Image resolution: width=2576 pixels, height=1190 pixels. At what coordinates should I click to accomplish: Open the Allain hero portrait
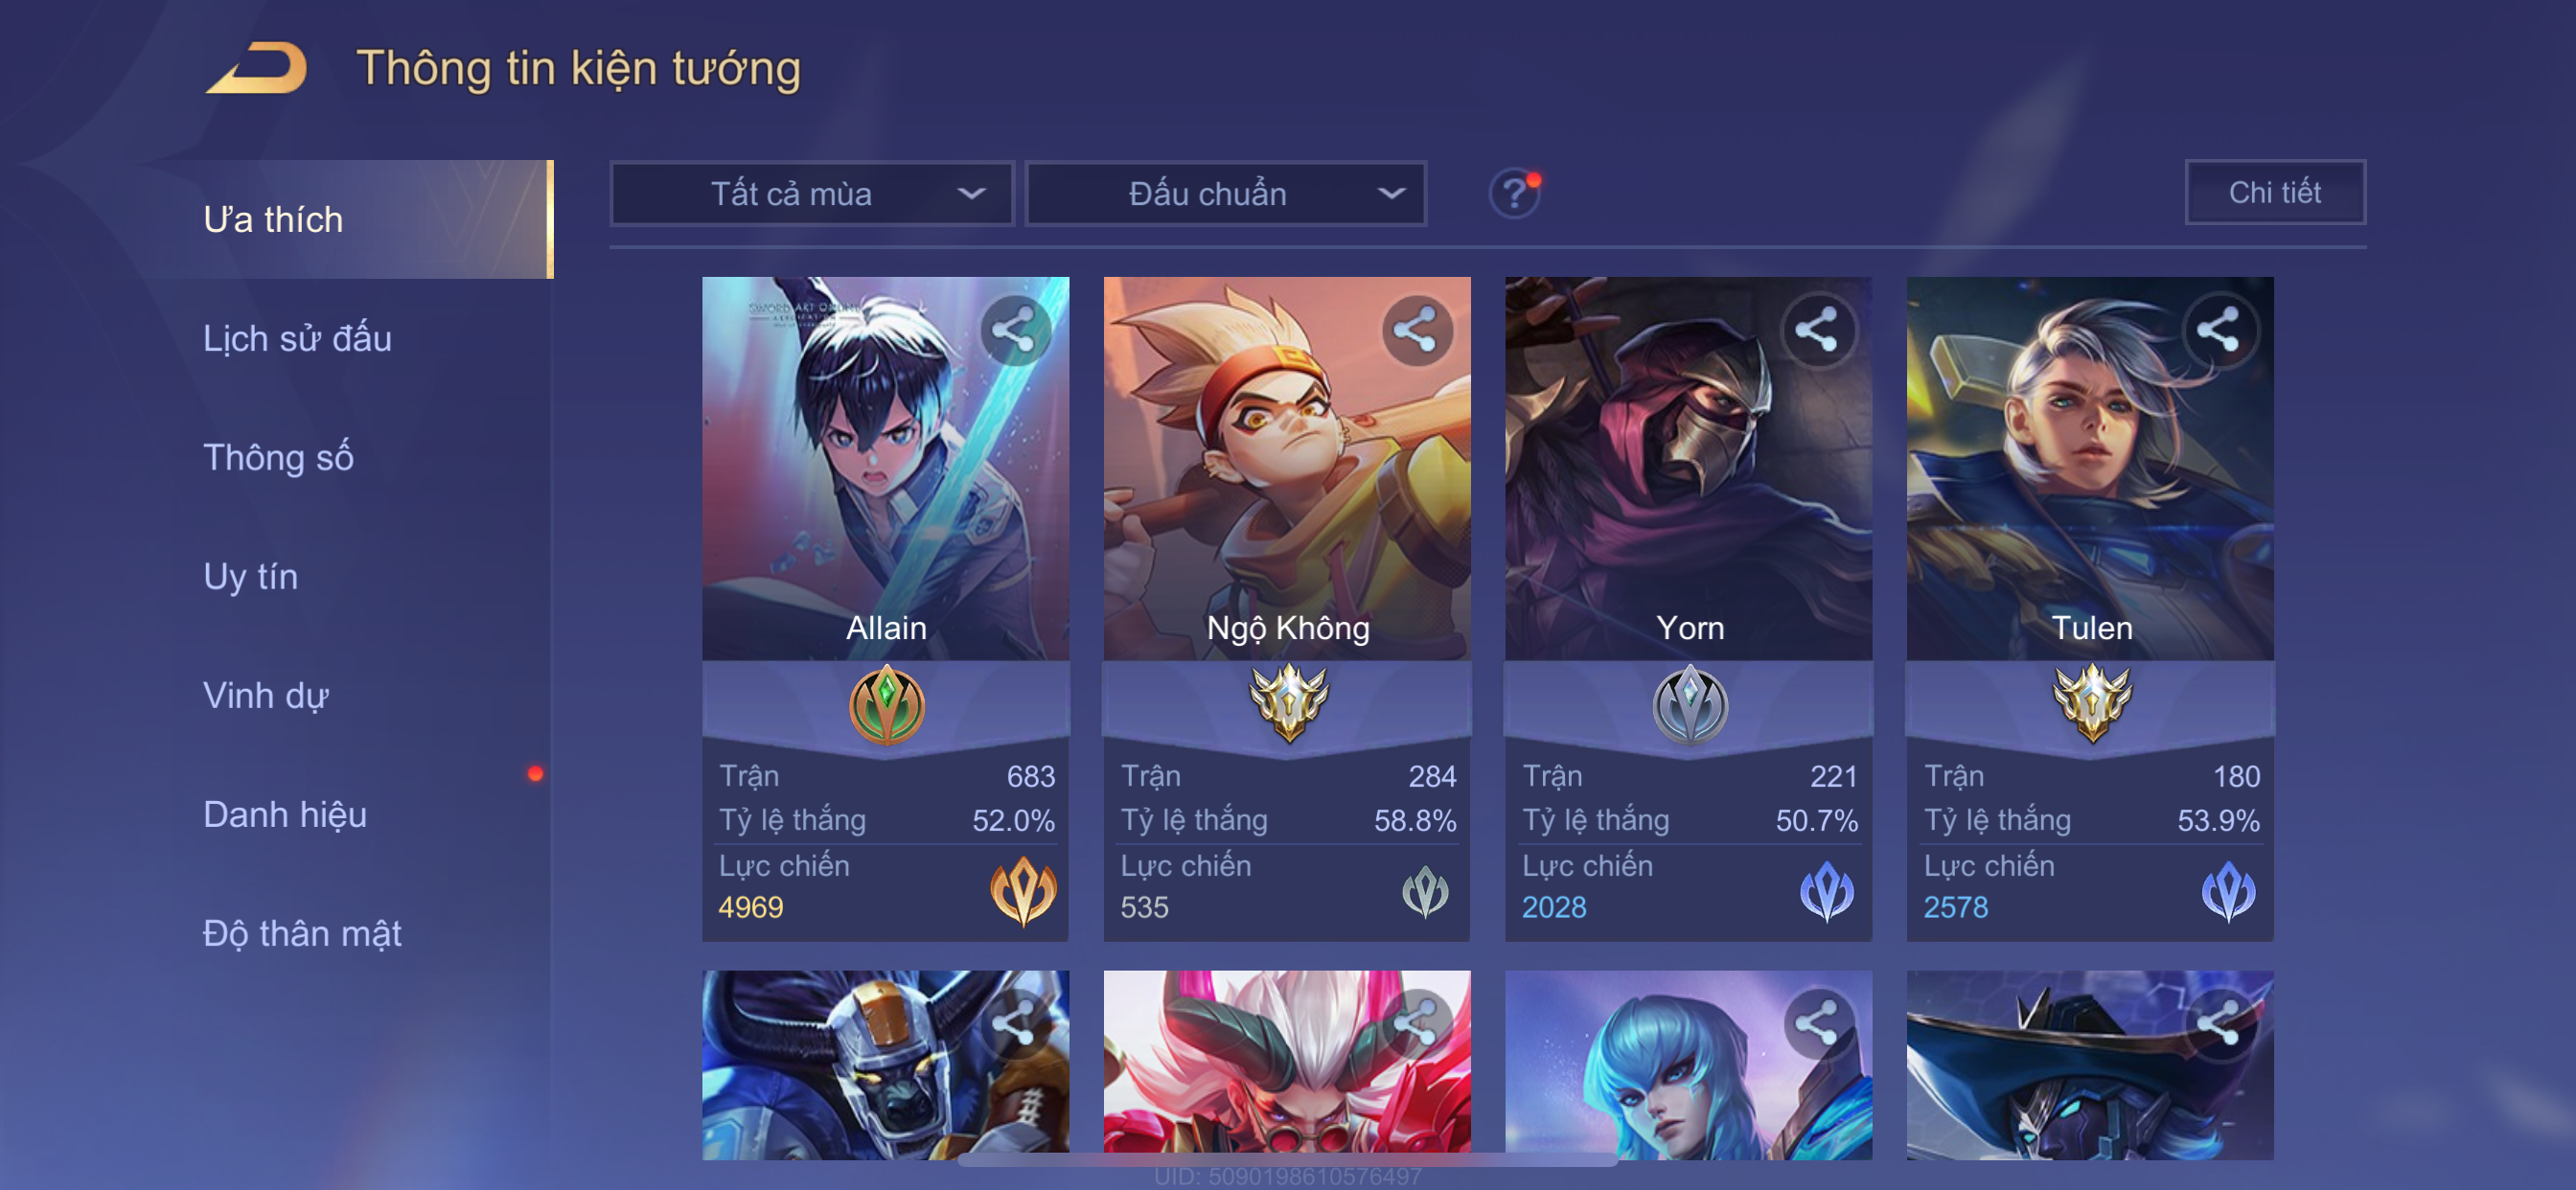[885, 468]
